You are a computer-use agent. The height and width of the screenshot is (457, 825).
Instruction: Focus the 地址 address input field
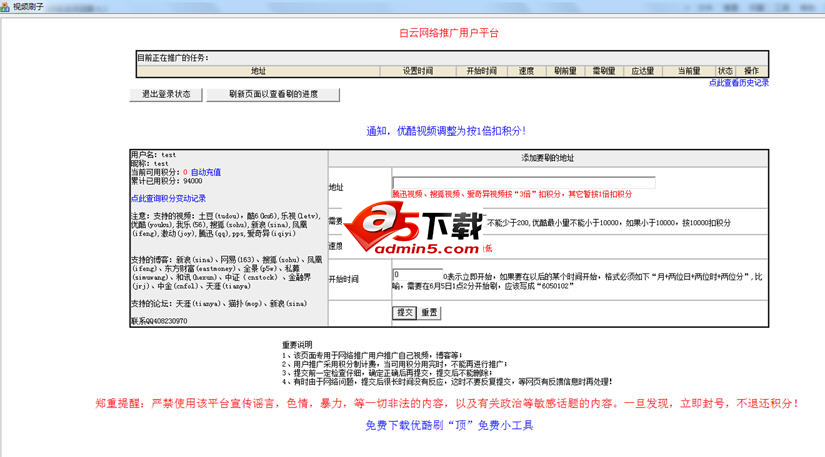[524, 182]
